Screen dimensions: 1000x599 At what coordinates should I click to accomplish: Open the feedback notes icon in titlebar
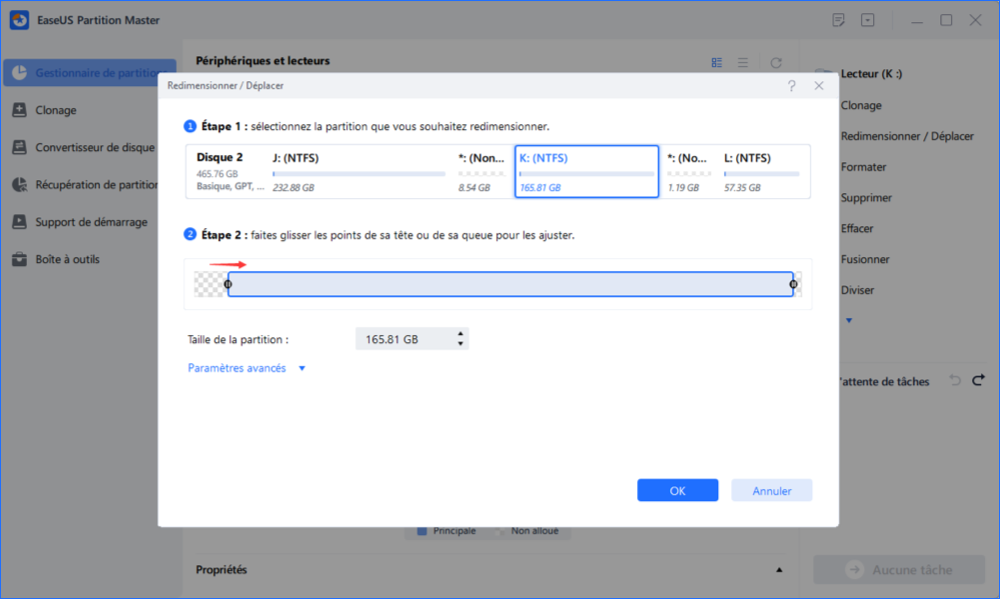[x=838, y=19]
